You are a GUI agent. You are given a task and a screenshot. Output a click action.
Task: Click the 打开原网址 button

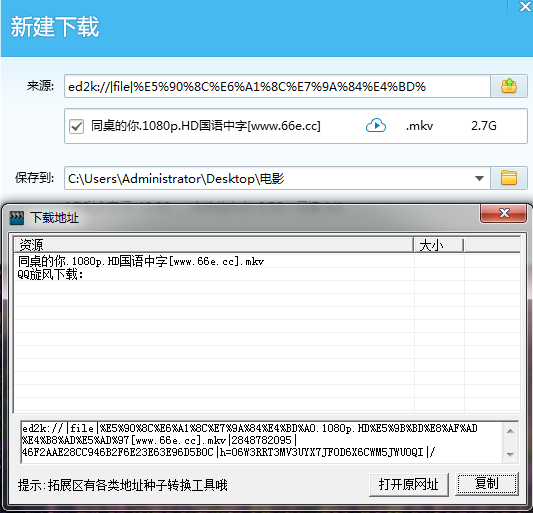[409, 484]
